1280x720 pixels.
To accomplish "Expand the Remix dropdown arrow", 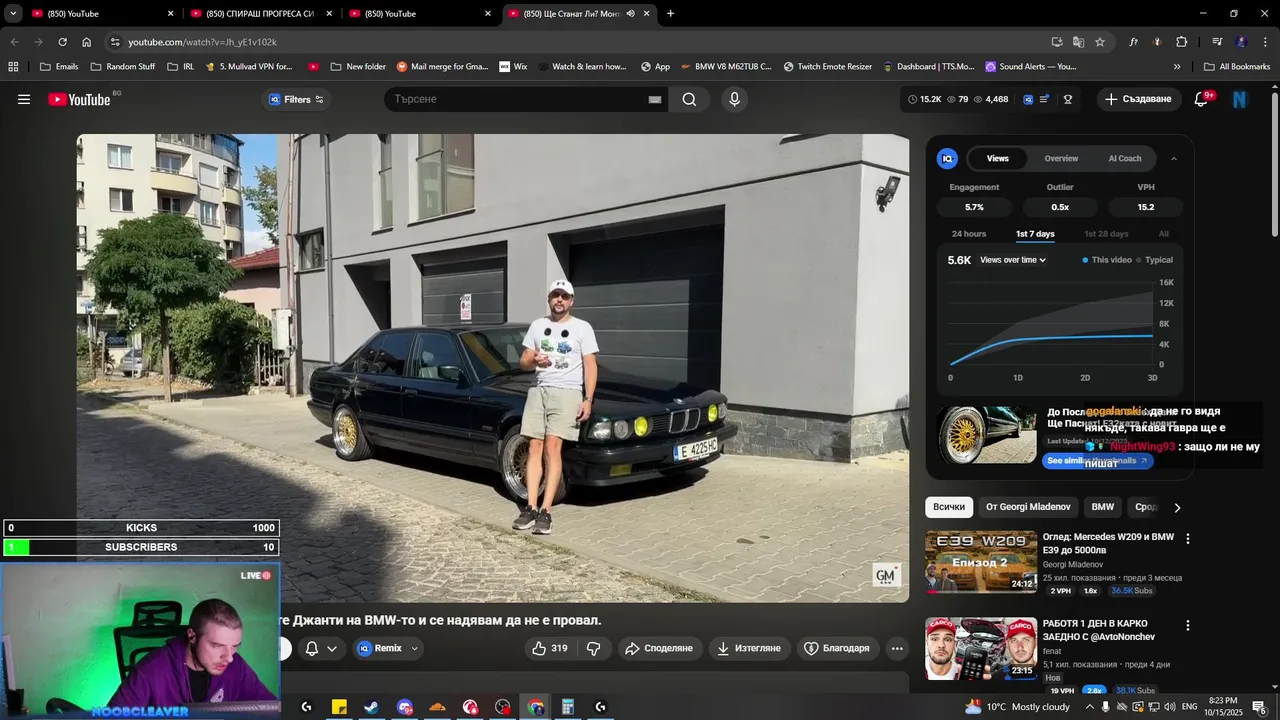I will 414,648.
